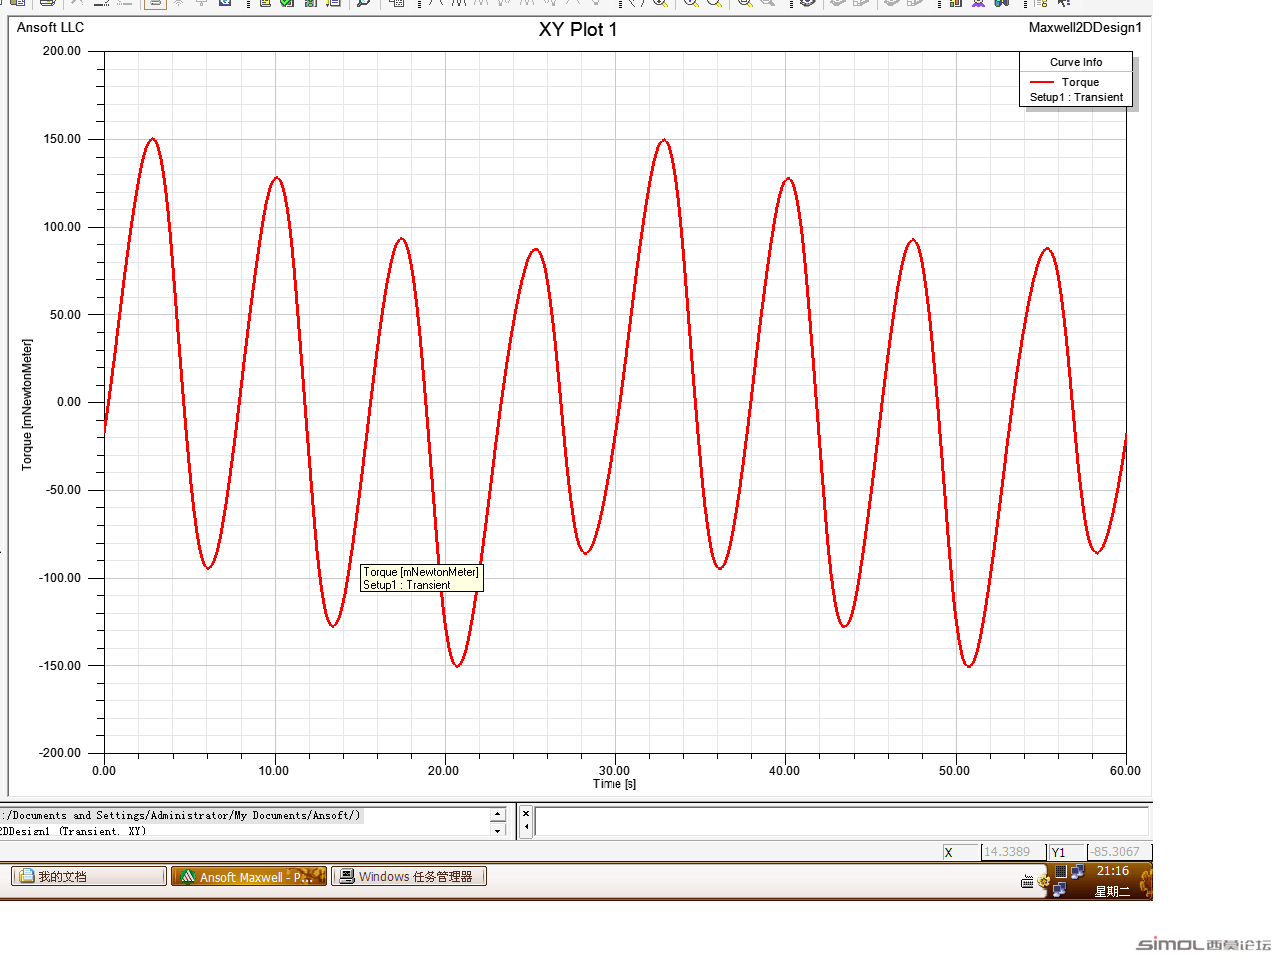The height and width of the screenshot is (960, 1280).
Task: Click the keyboard input method tray icon
Action: [x=1027, y=882]
